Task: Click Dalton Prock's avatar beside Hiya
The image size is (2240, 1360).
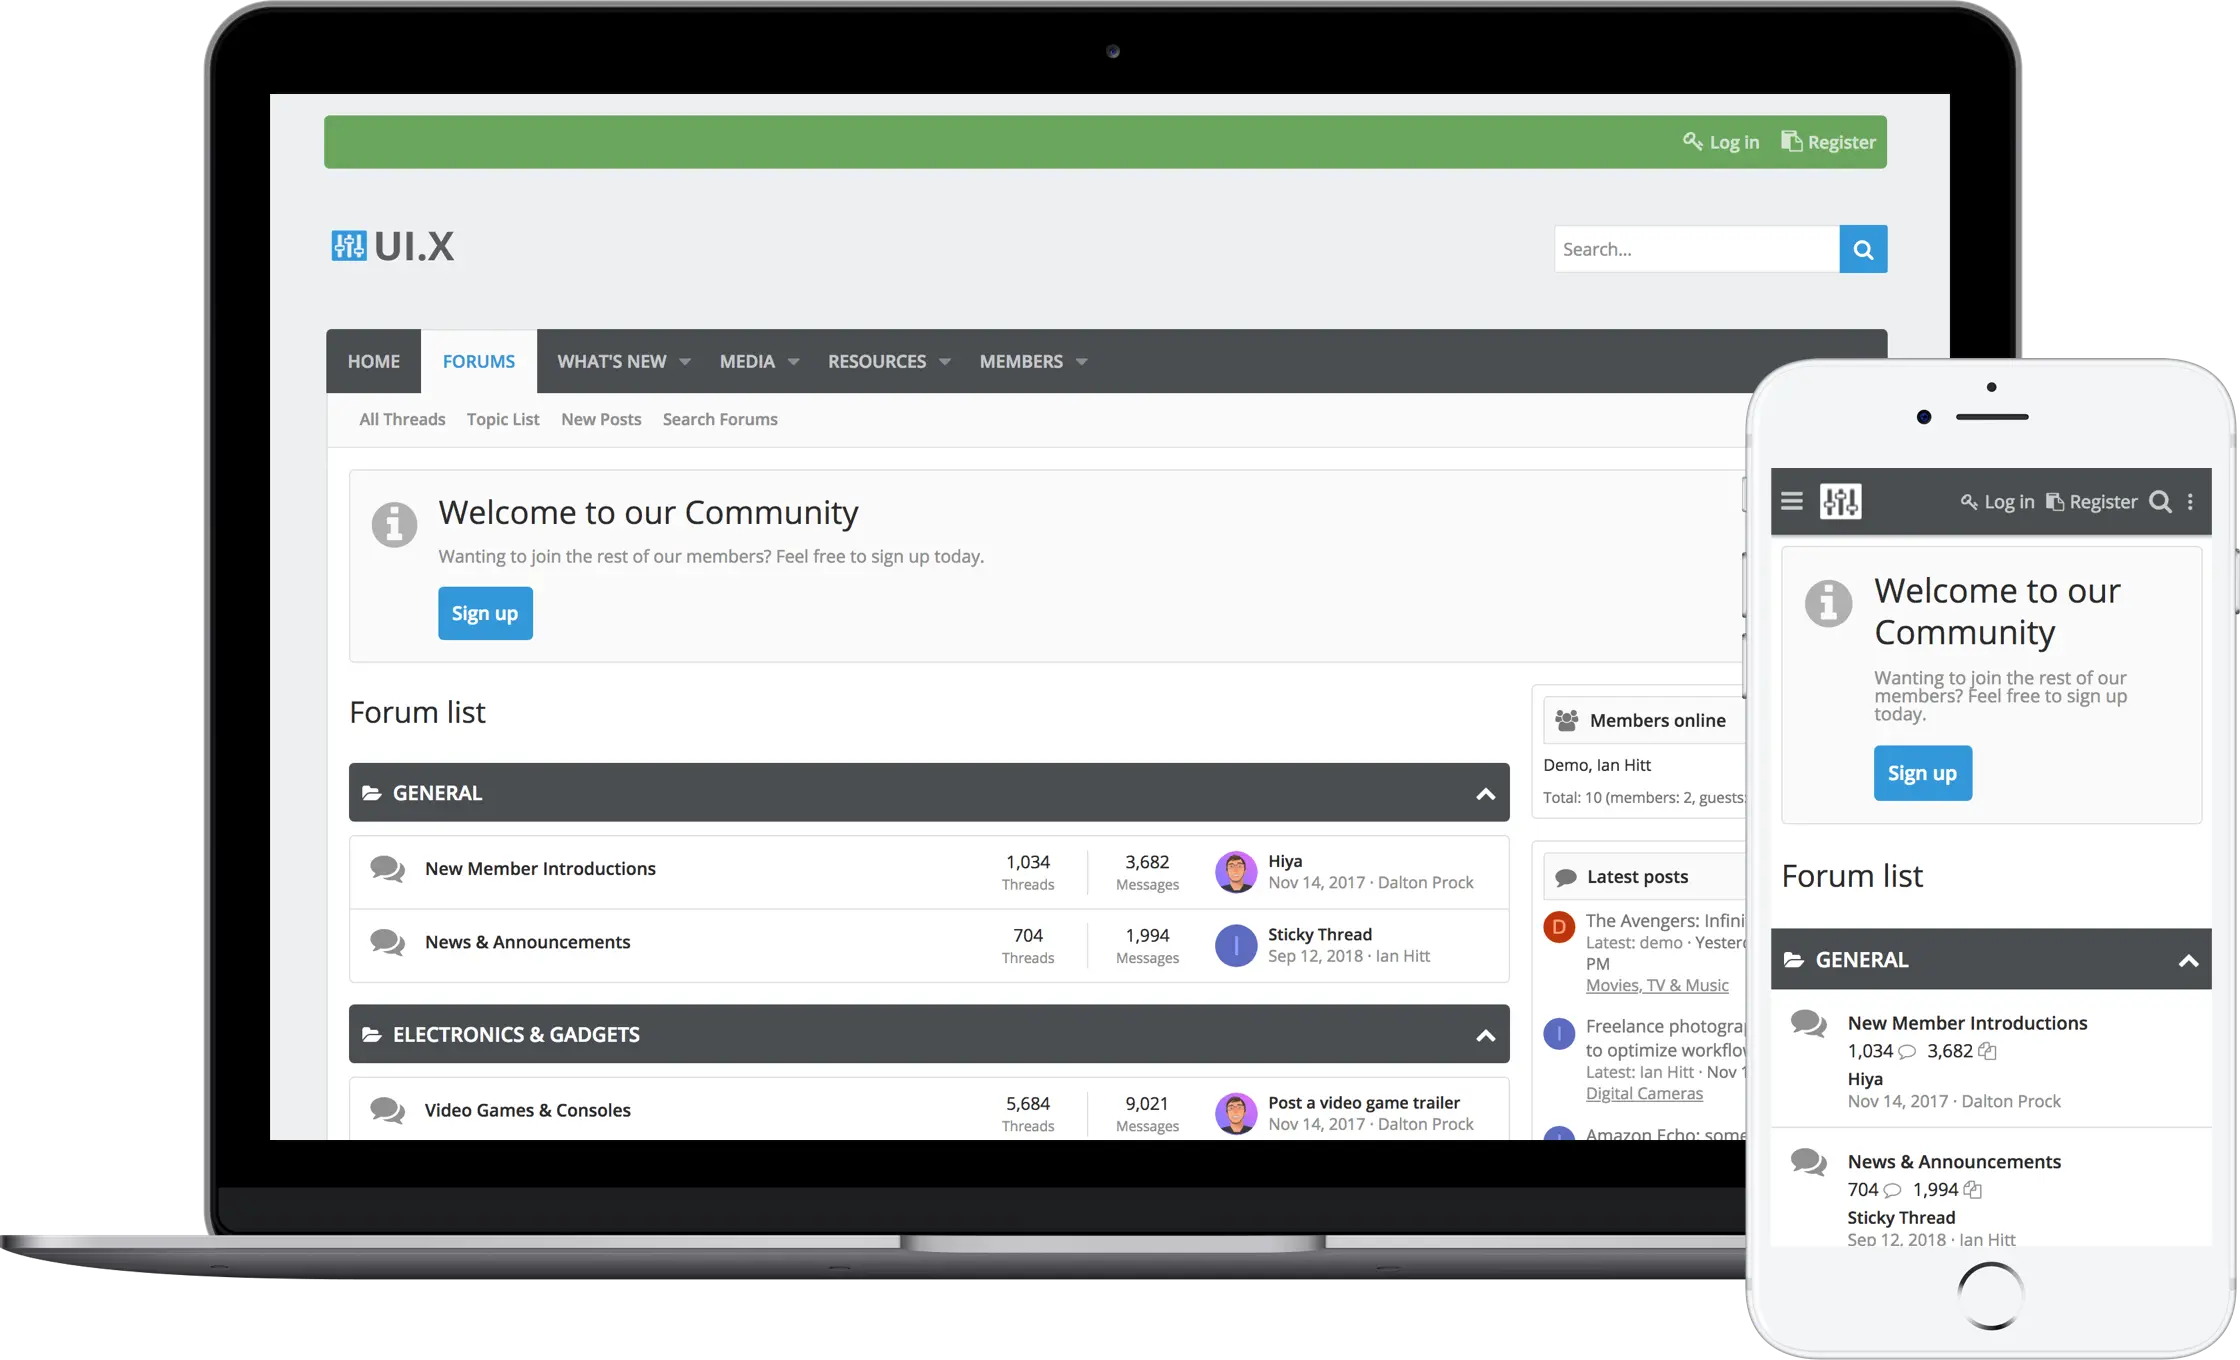Action: pos(1235,872)
